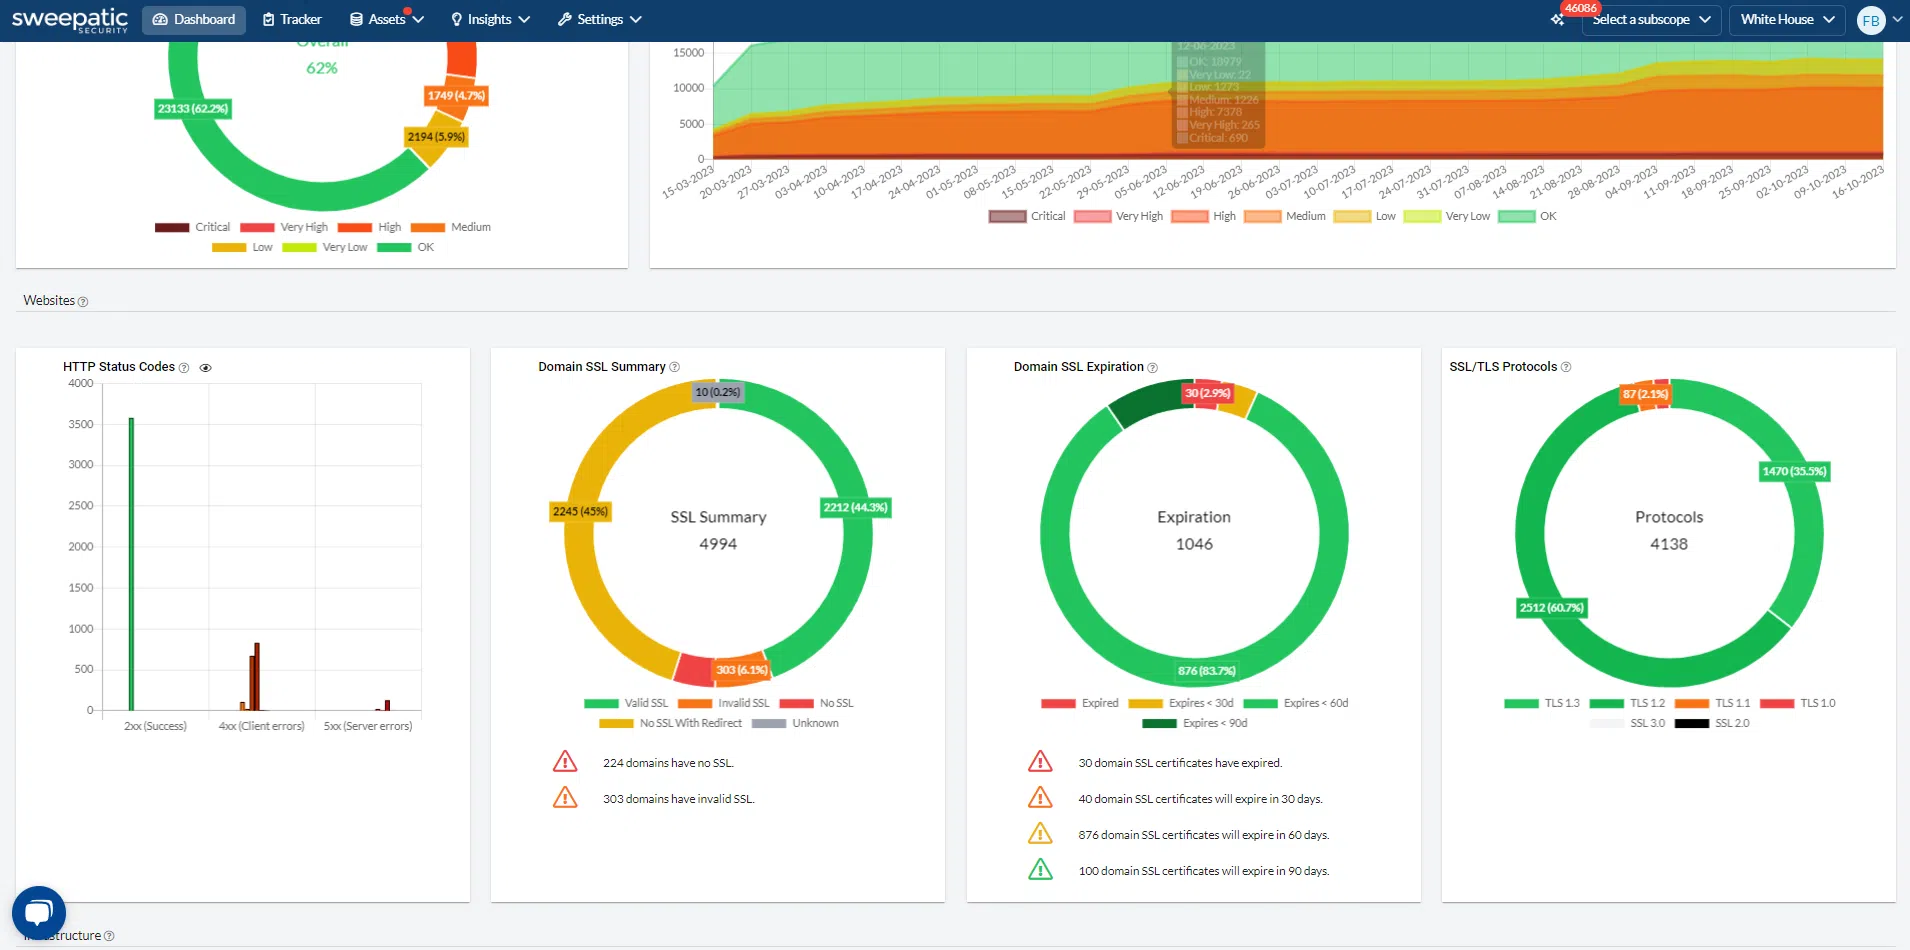Click help icon beside Domain SSL Expiration
Viewport: 1910px width, 950px height.
click(x=1153, y=368)
